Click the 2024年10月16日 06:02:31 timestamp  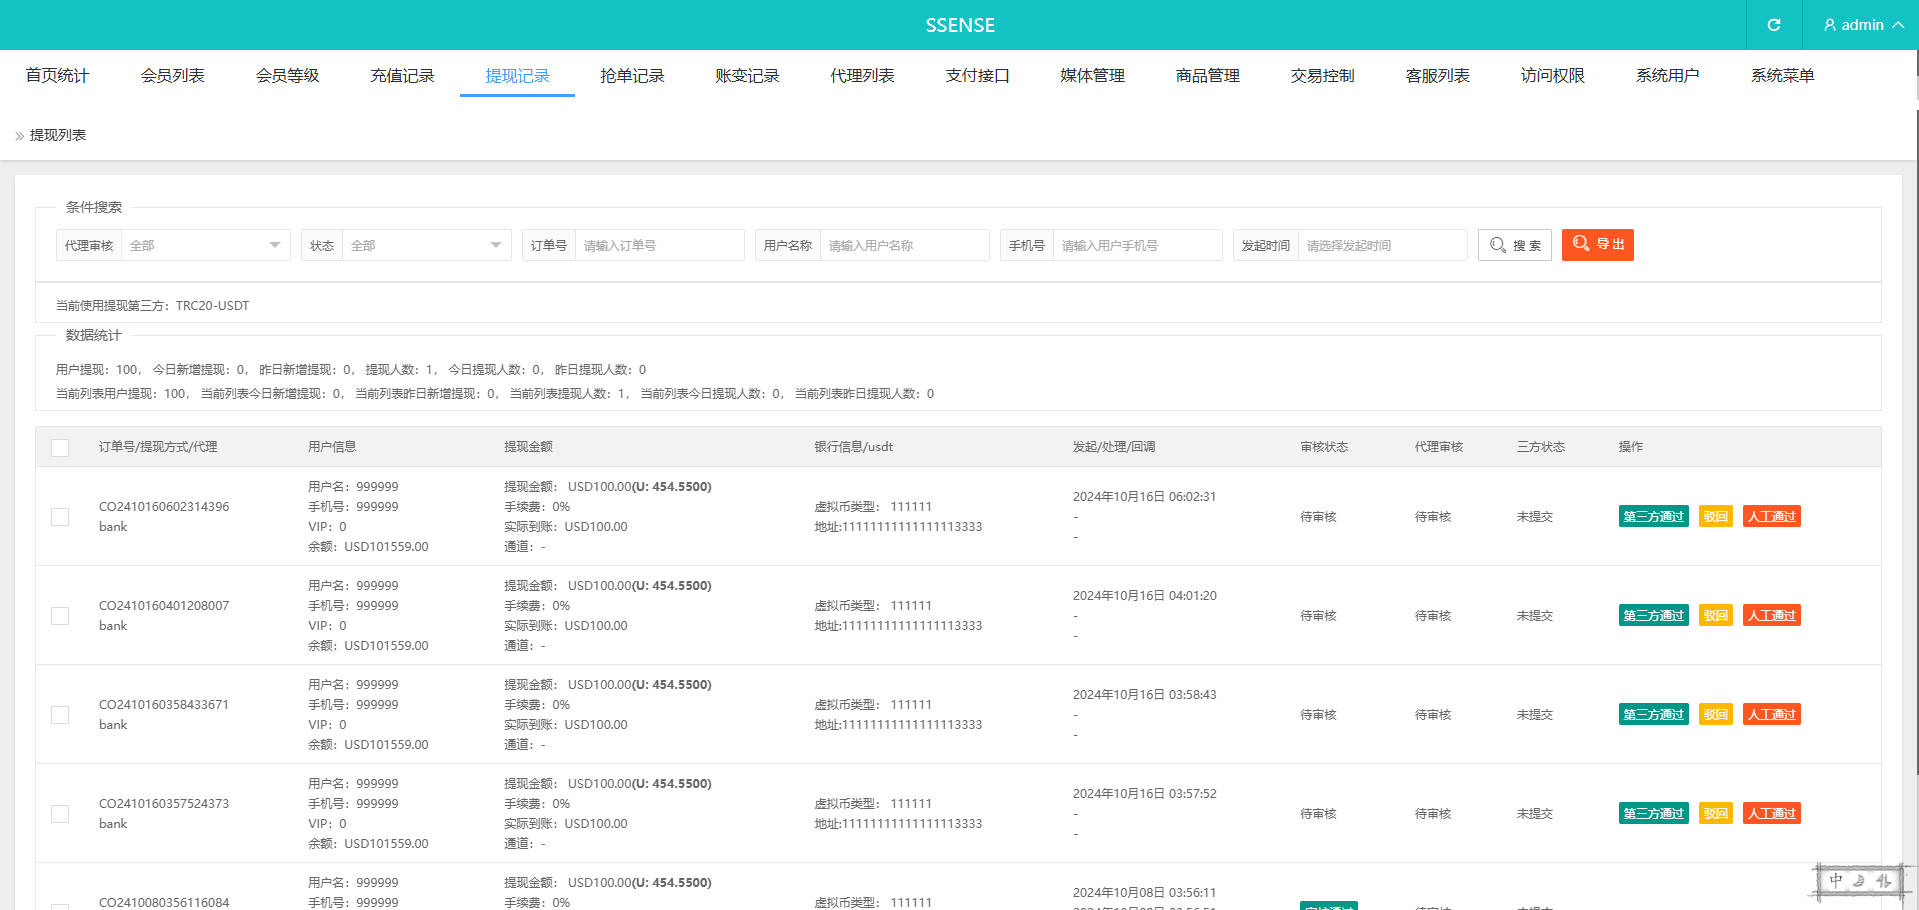(1145, 497)
